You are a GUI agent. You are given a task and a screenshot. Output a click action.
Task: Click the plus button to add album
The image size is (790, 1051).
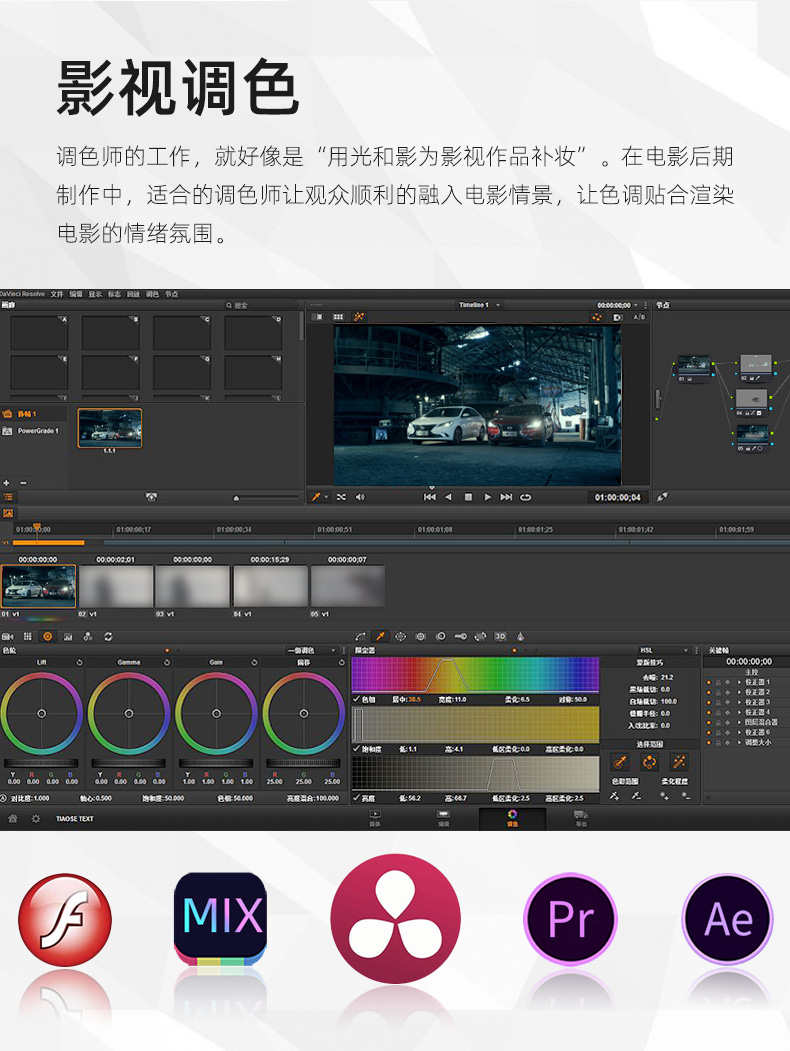(7, 483)
